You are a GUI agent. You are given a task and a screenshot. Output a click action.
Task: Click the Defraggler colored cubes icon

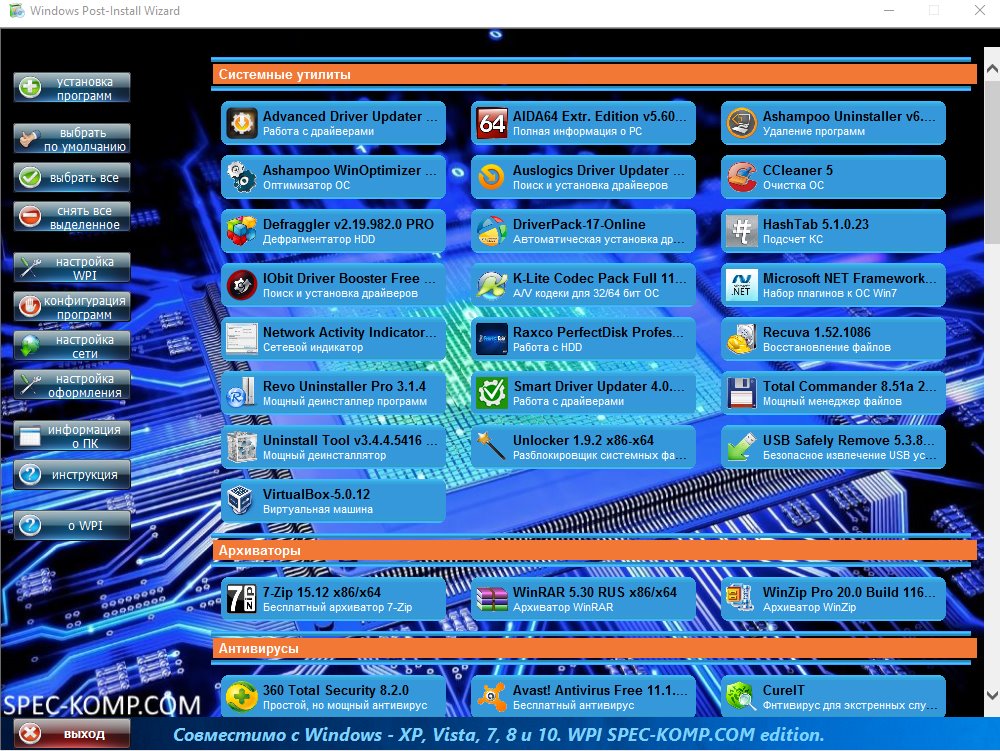click(242, 231)
